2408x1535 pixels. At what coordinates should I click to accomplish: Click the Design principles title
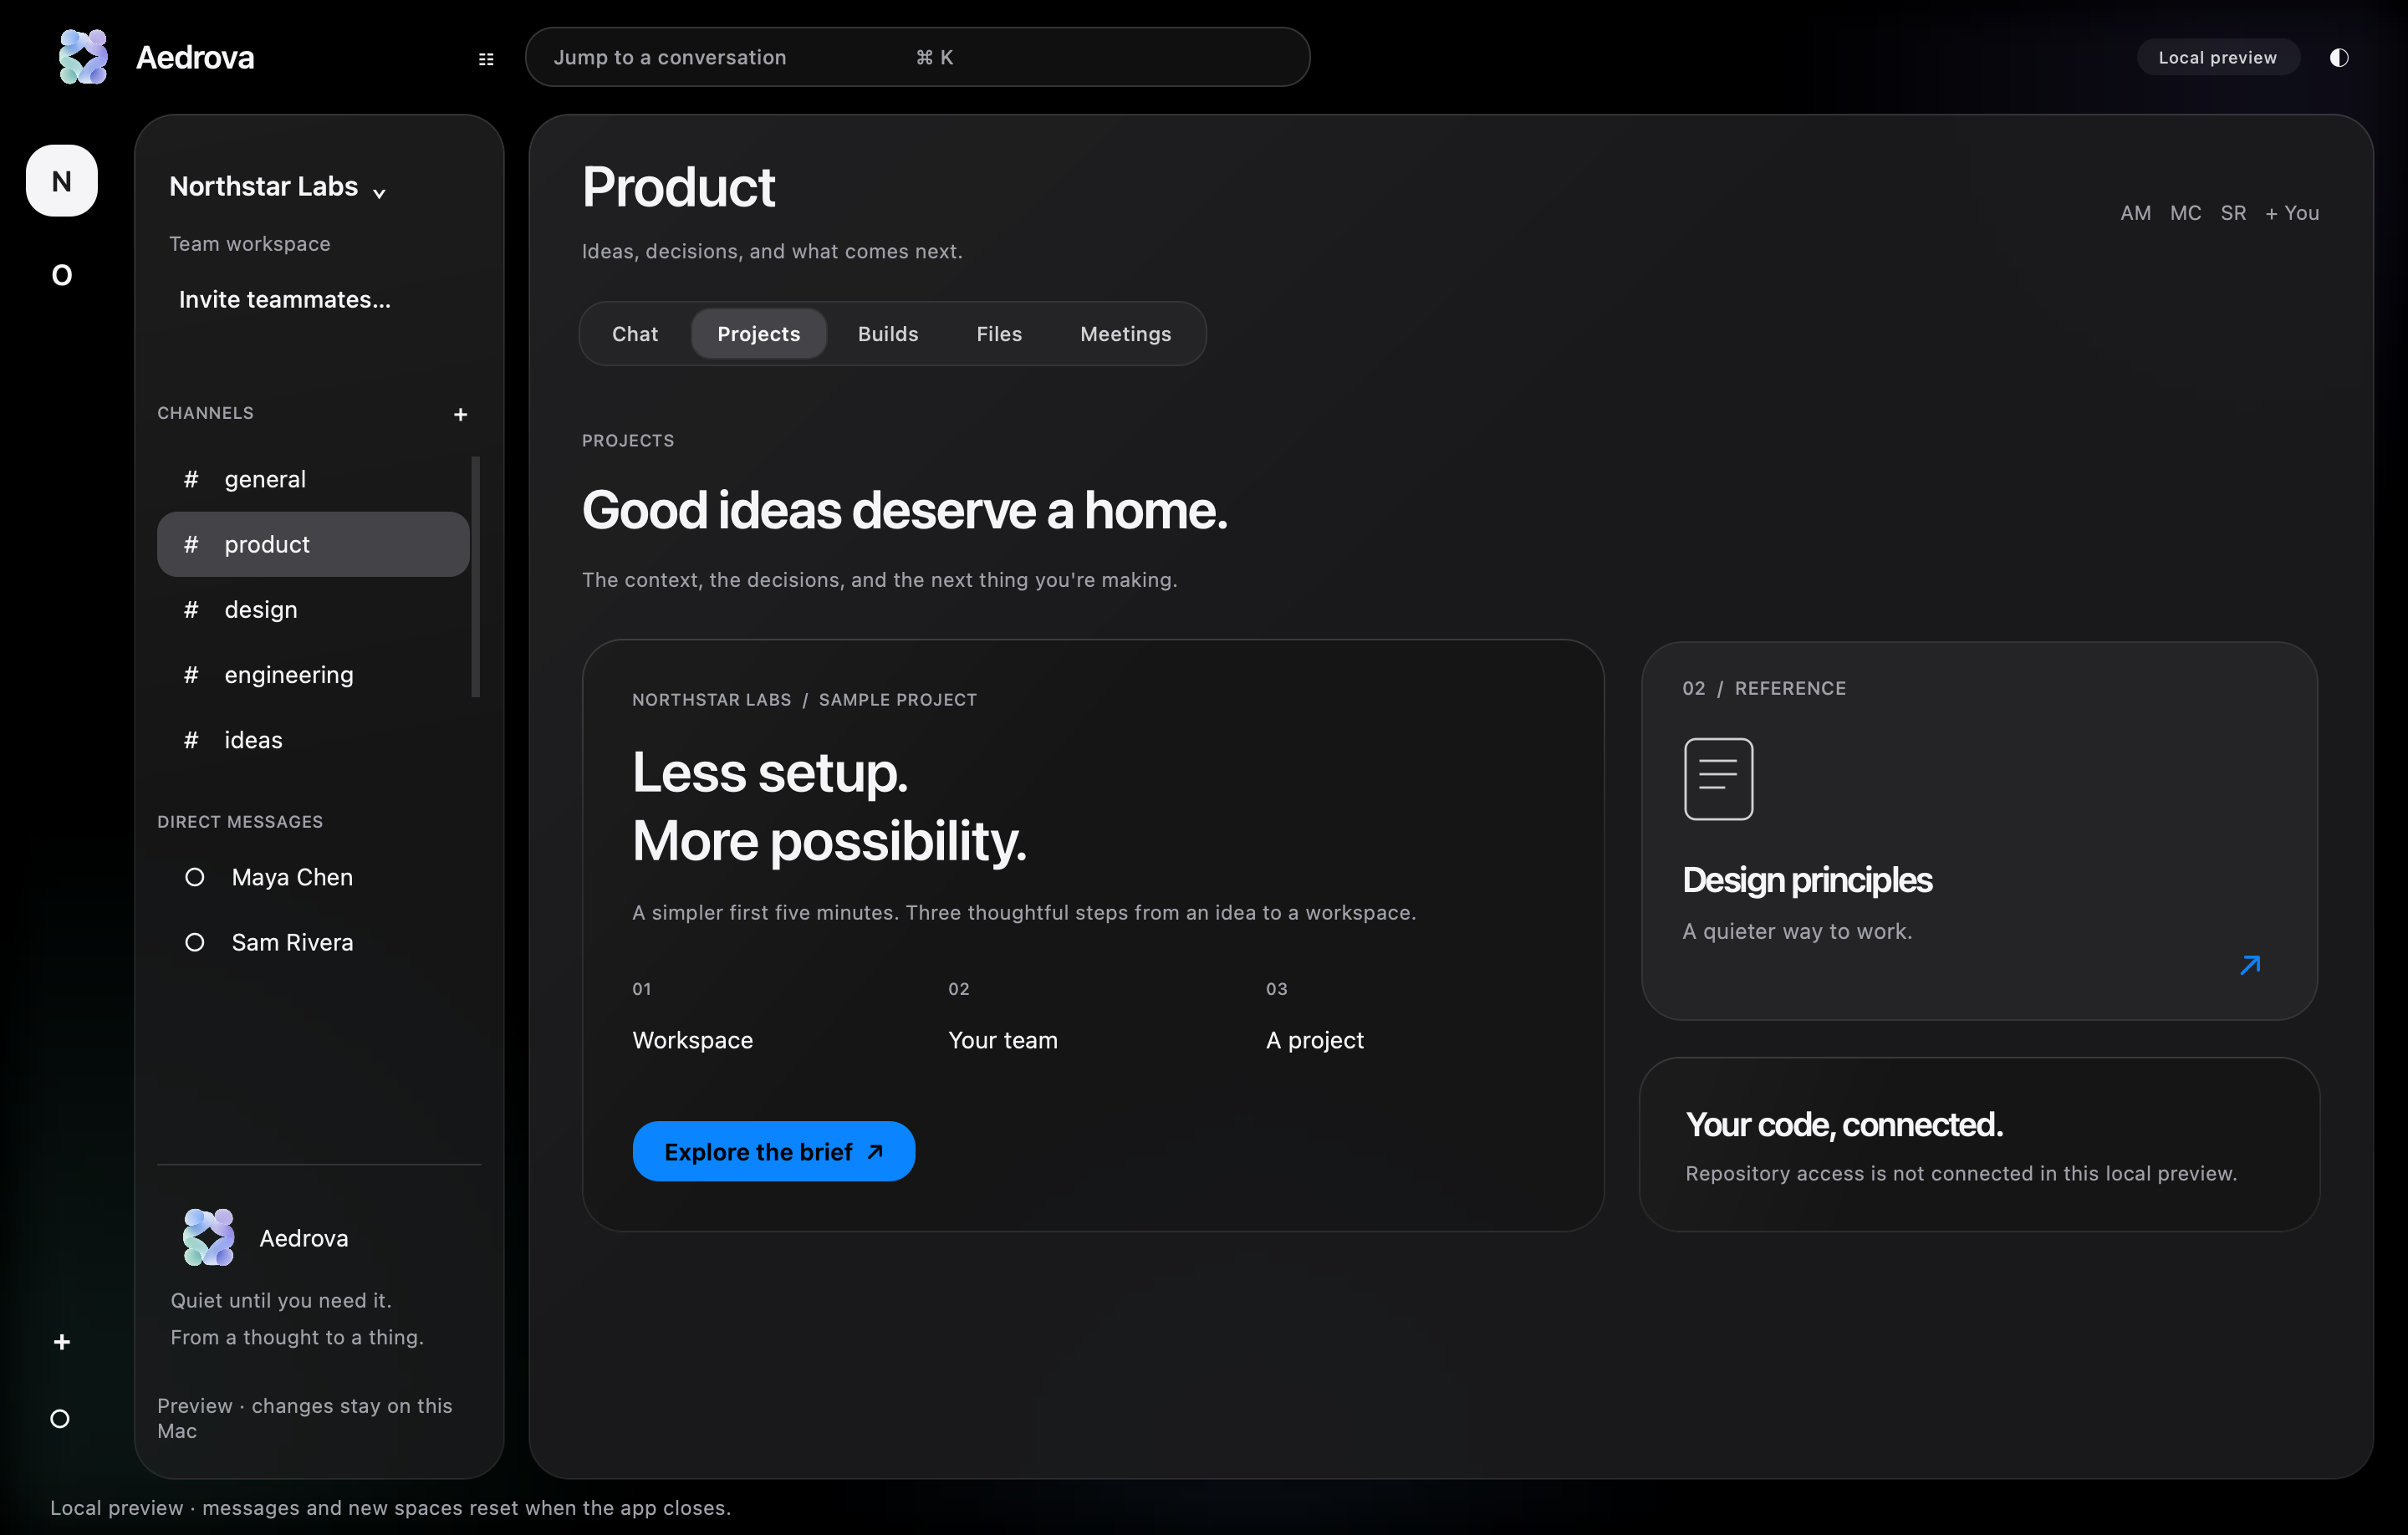[x=1807, y=880]
